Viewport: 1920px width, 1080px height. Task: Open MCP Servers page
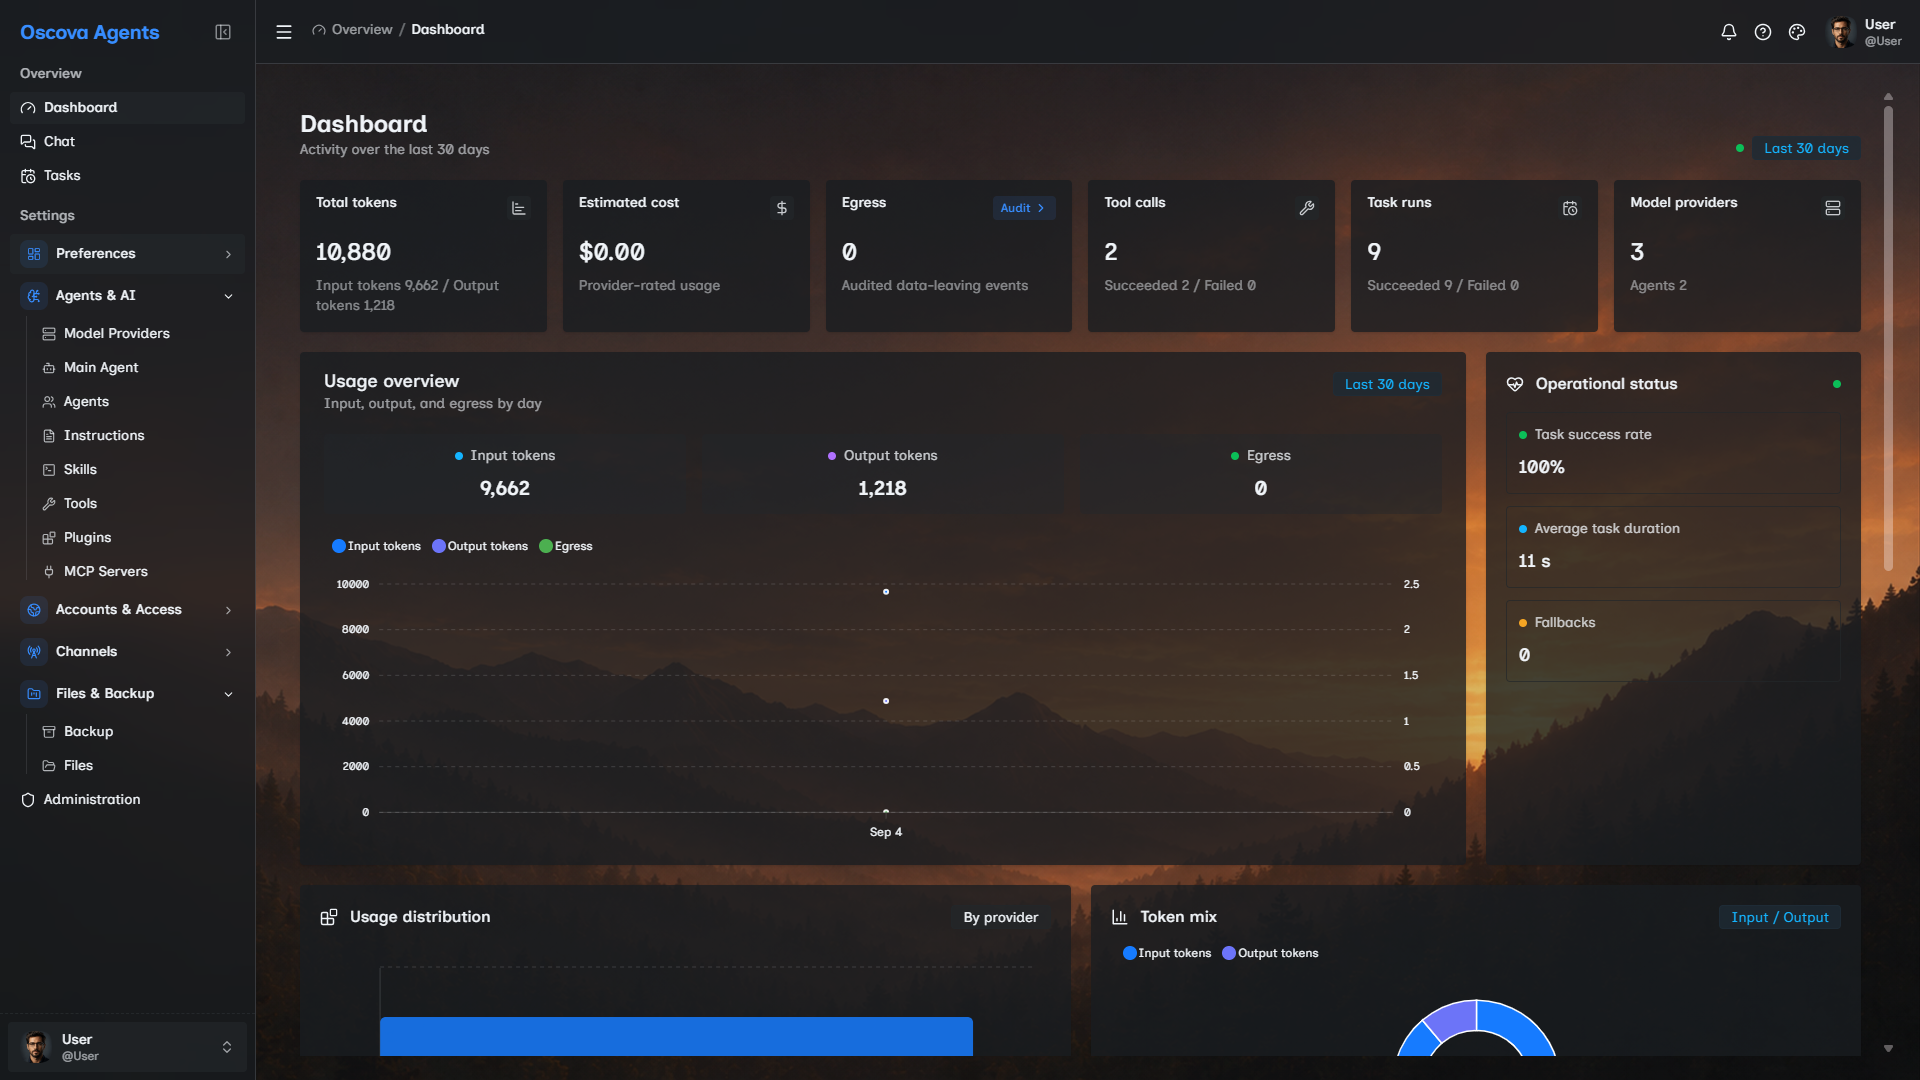click(x=137, y=572)
